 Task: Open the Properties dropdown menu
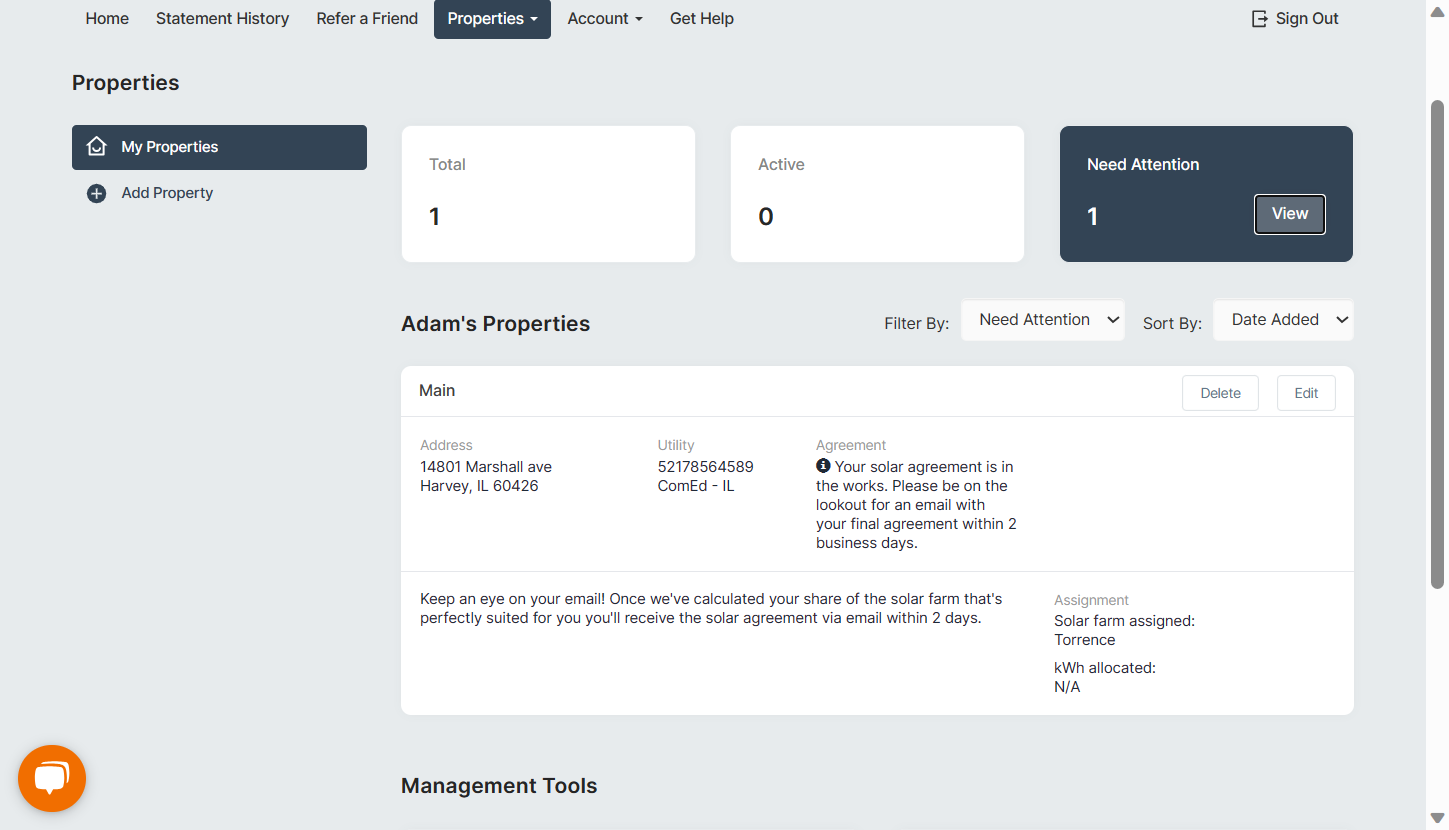point(492,19)
